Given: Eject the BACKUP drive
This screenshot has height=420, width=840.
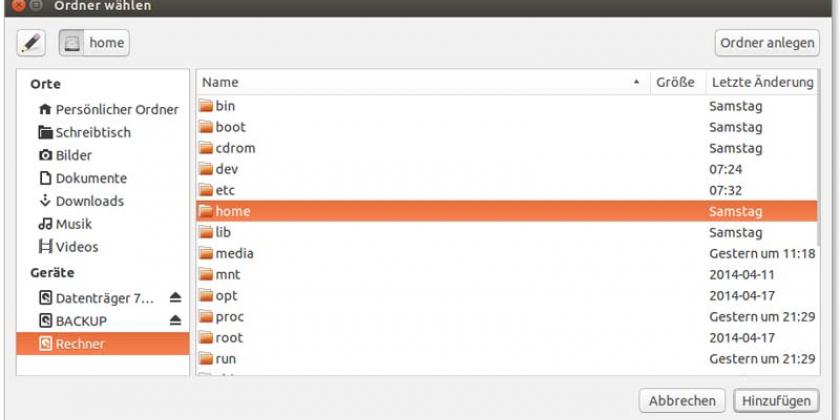Looking at the screenshot, I should point(175,321).
